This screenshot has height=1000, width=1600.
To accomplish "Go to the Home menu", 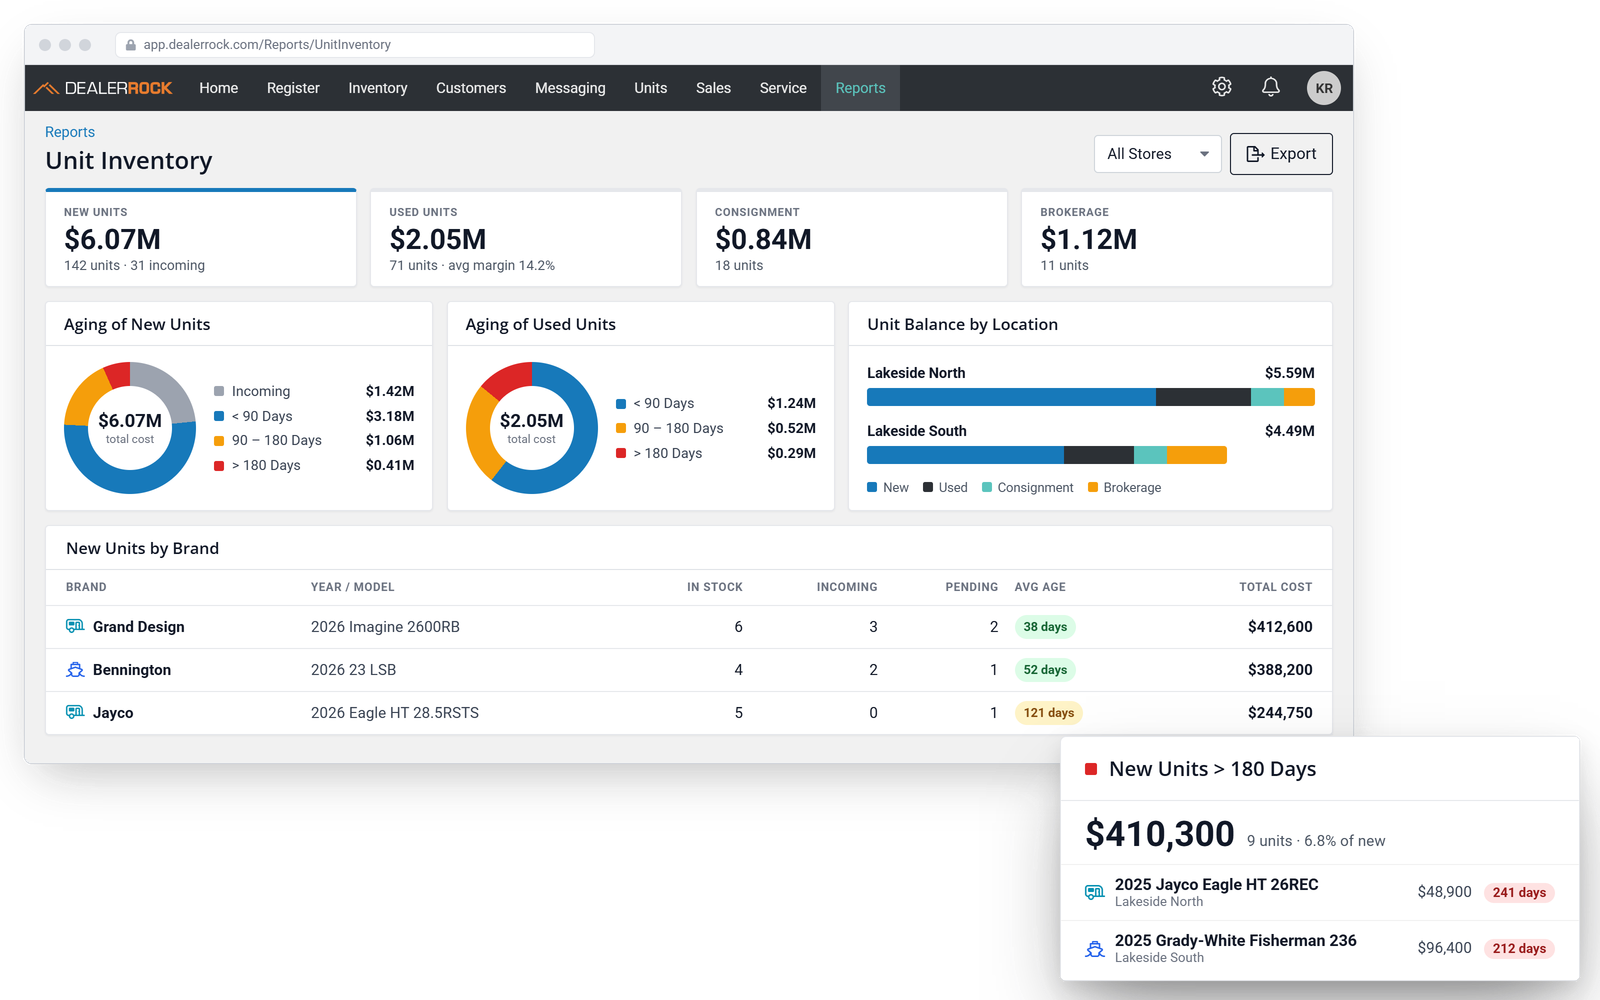I will pos(219,88).
